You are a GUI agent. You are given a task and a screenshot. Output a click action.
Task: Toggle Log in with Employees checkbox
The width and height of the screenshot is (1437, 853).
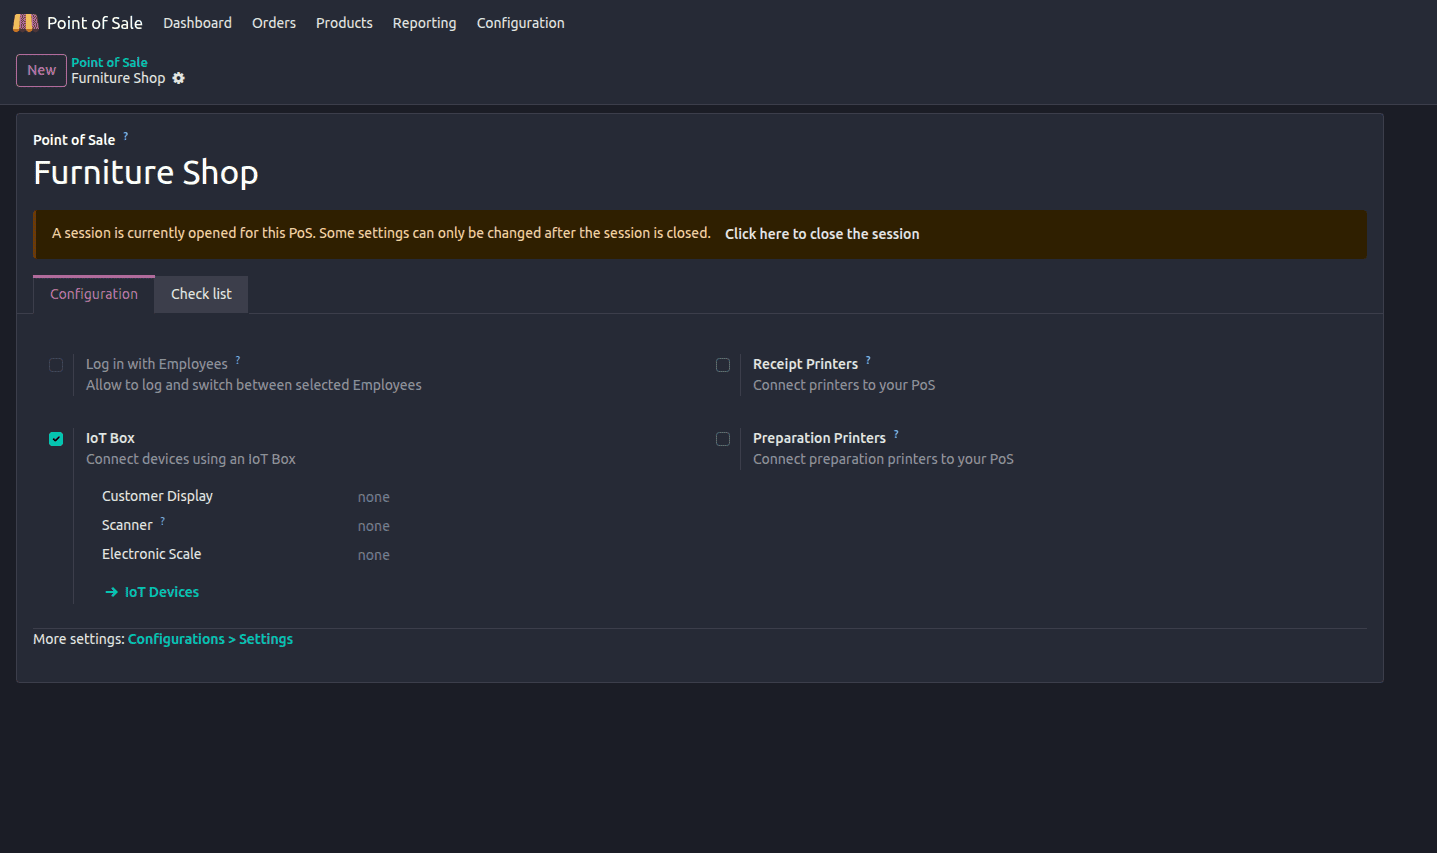pos(56,365)
